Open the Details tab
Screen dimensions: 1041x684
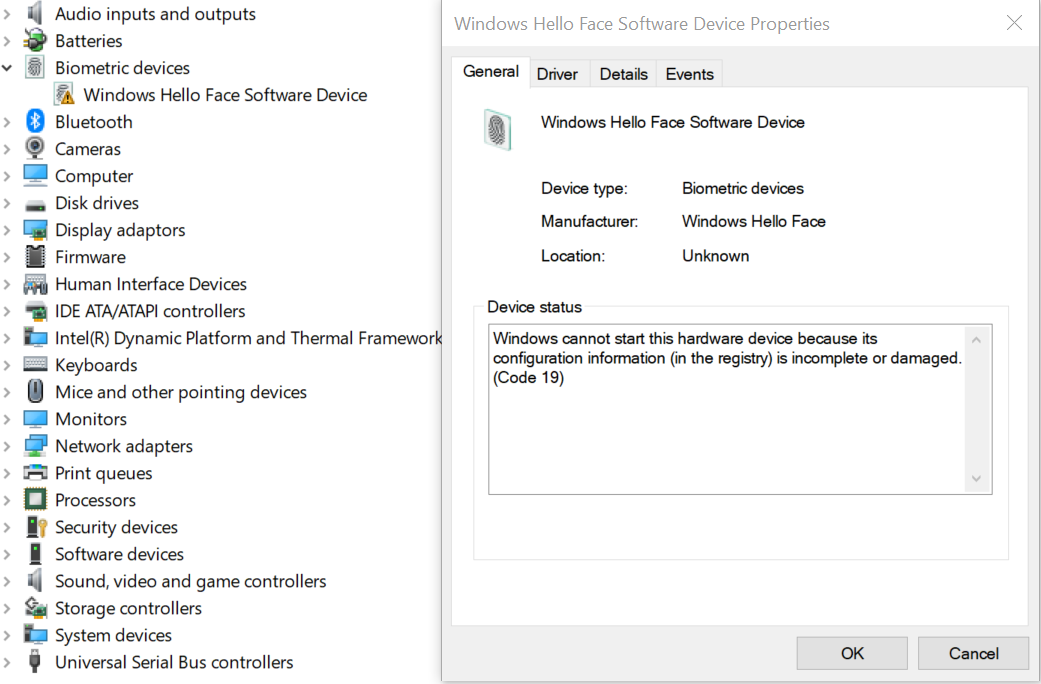[x=623, y=74]
